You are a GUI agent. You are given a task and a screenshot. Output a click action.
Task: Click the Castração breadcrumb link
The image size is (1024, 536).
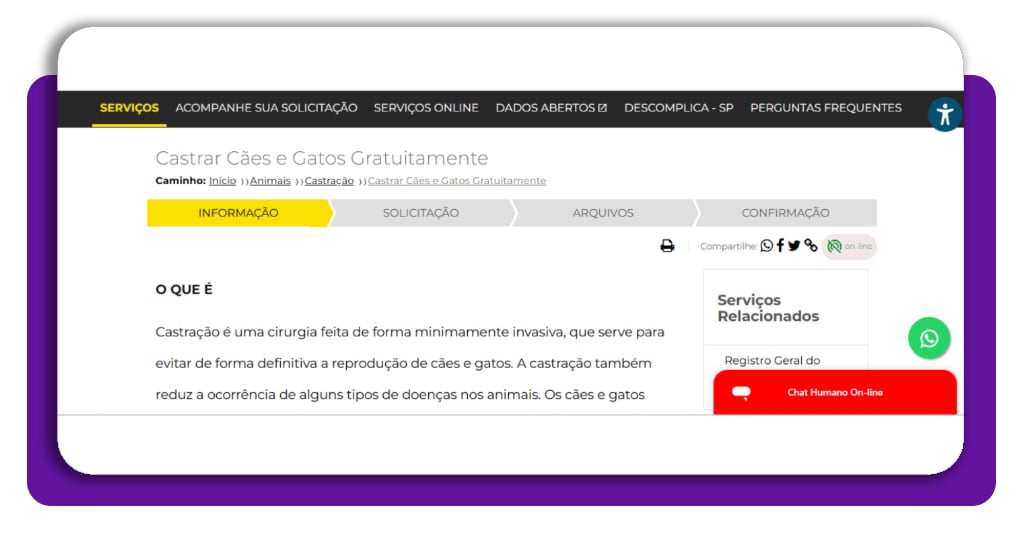(x=329, y=181)
